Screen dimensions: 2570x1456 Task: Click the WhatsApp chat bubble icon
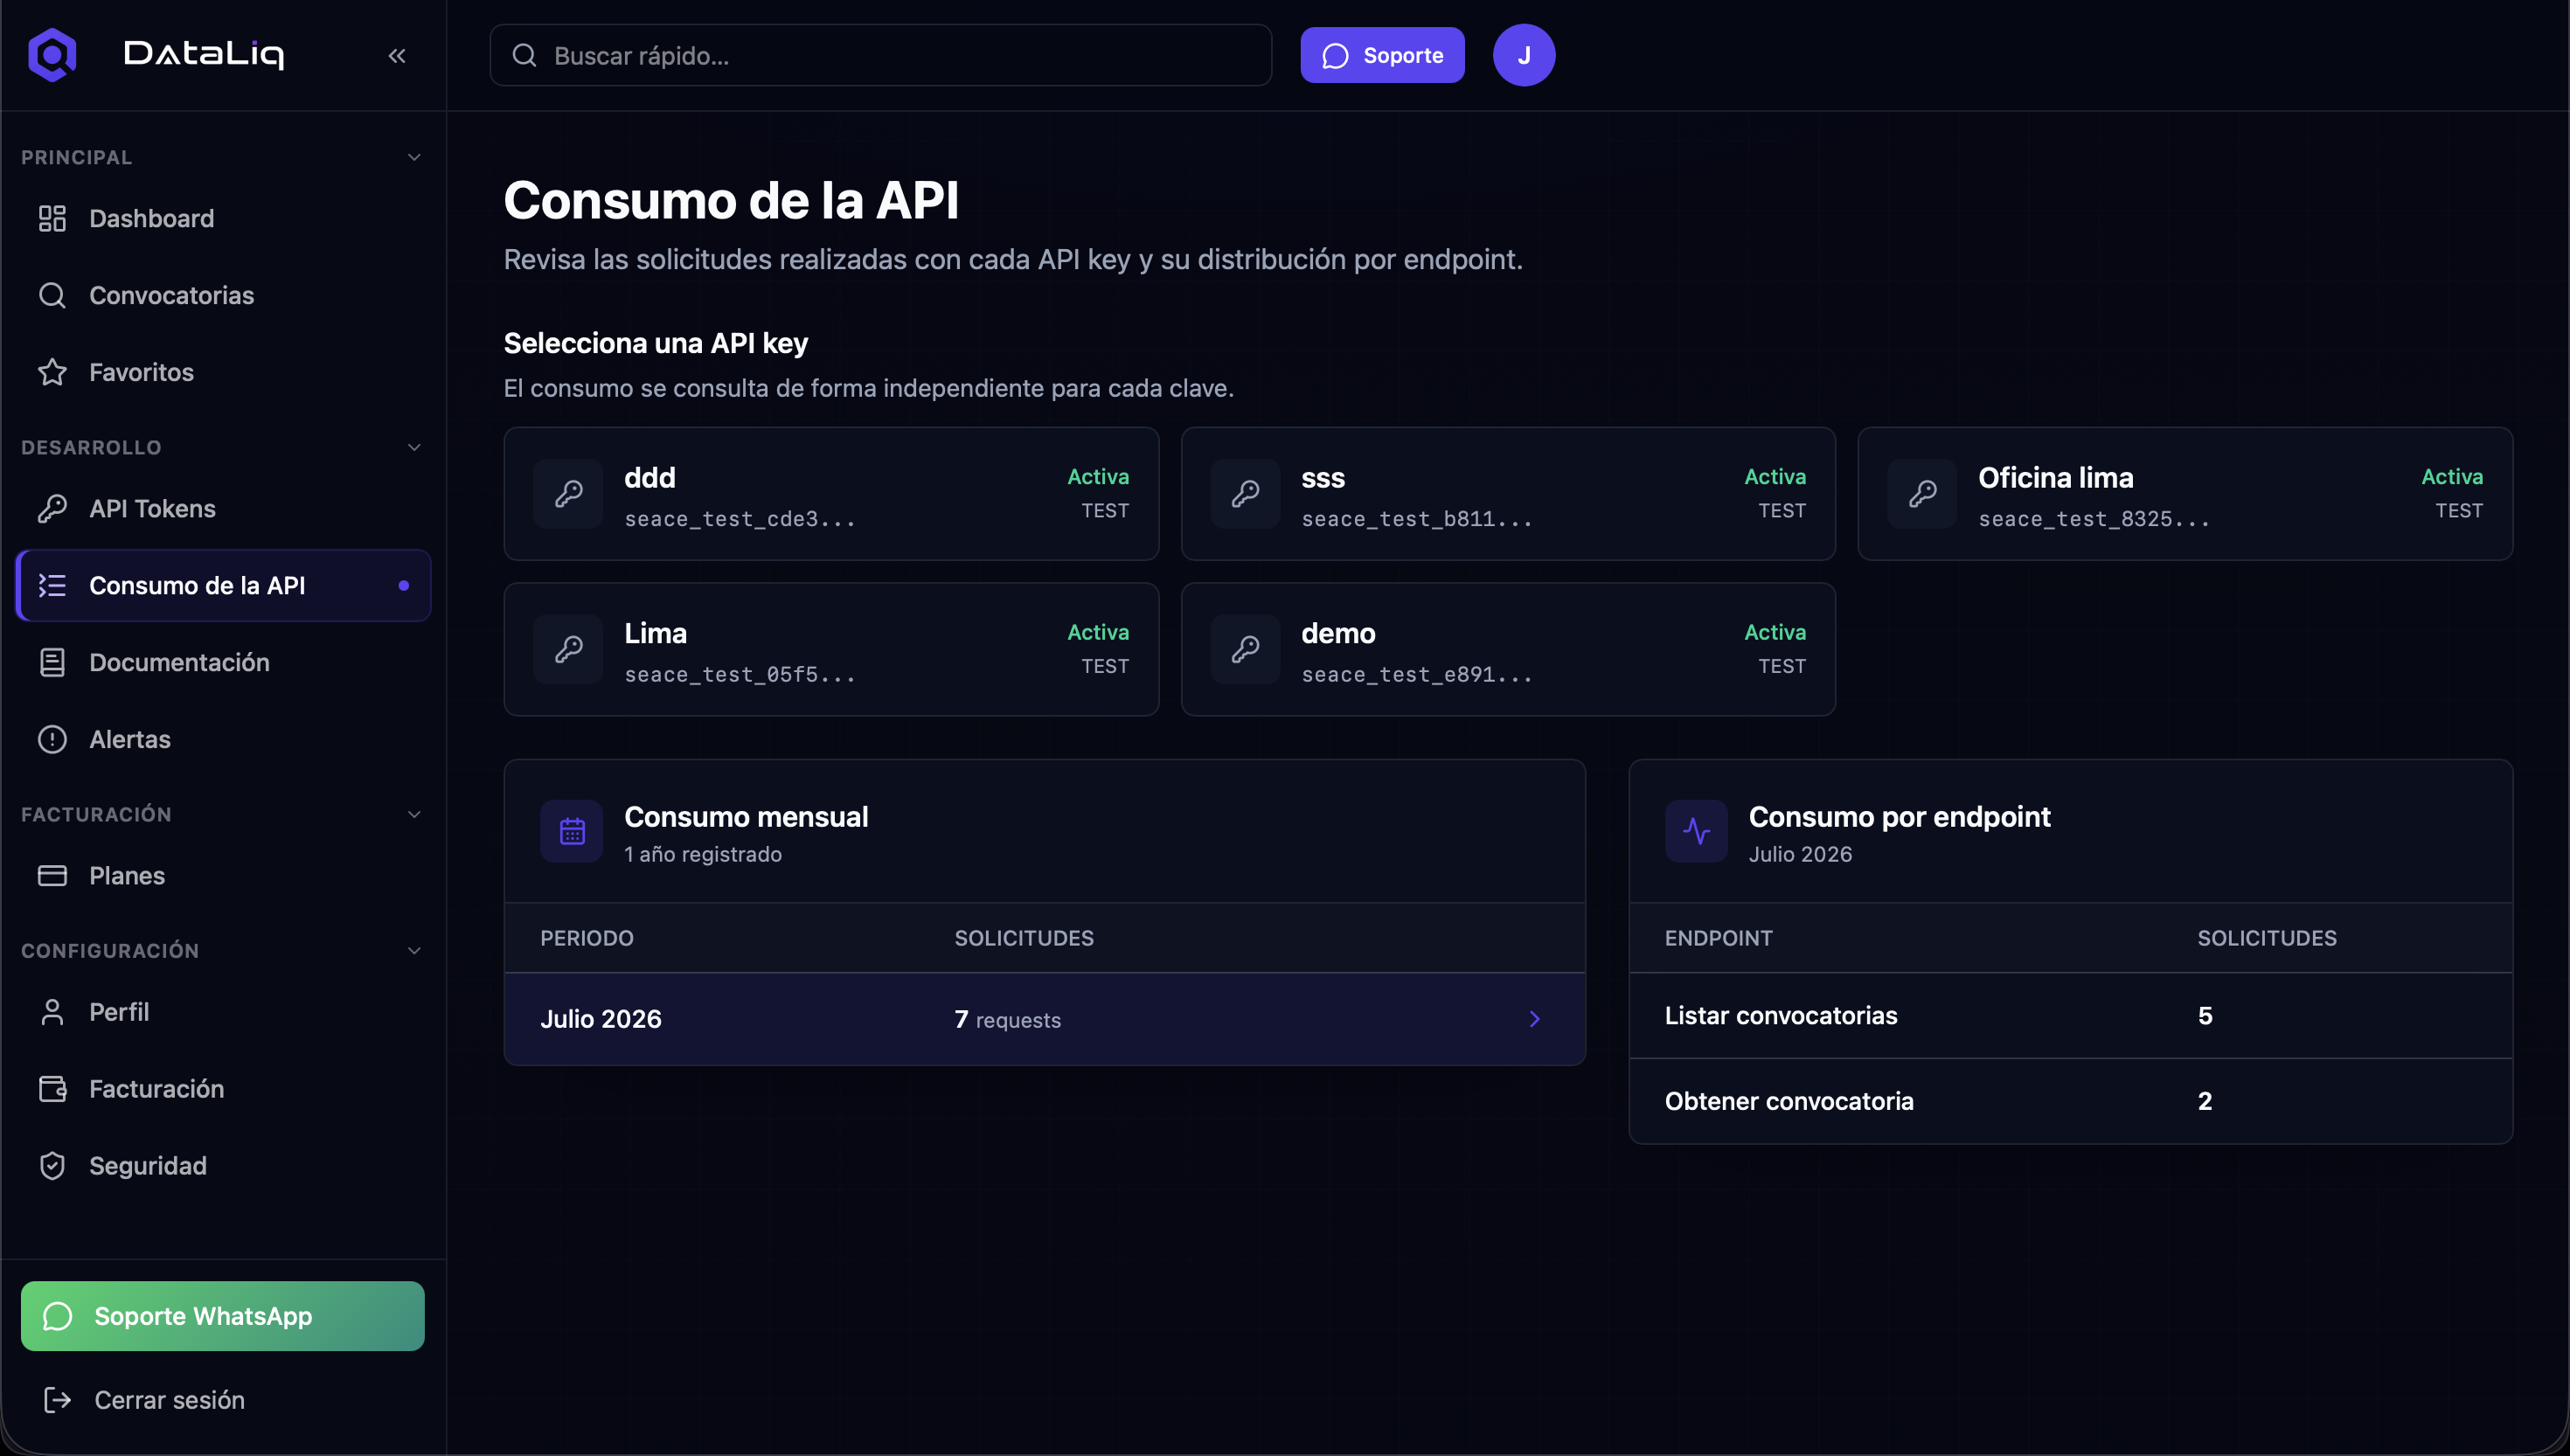[x=57, y=1316]
